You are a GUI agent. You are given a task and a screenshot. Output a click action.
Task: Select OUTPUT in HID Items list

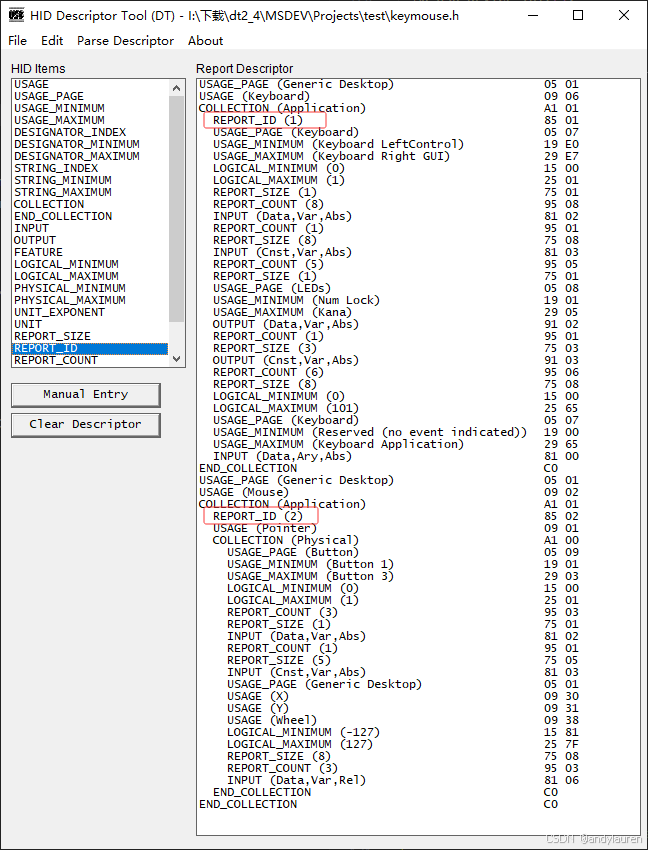pyautogui.click(x=89, y=240)
